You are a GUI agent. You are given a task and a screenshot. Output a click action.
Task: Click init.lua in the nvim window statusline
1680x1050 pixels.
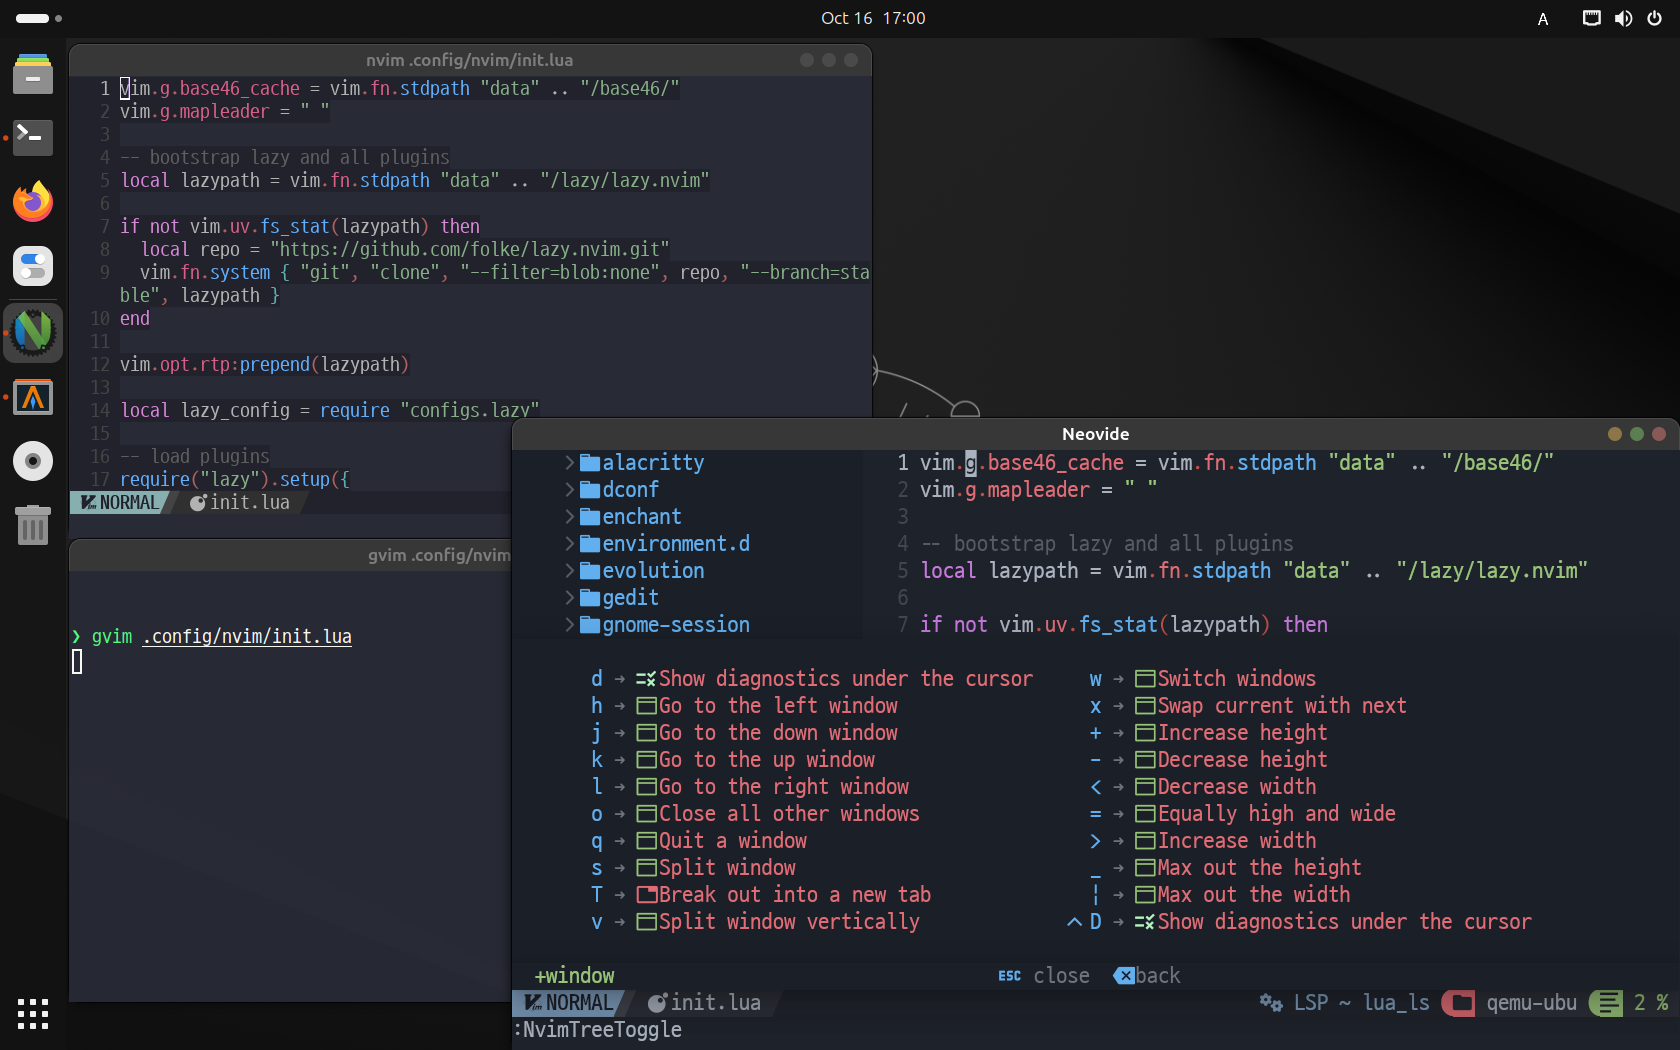(240, 502)
